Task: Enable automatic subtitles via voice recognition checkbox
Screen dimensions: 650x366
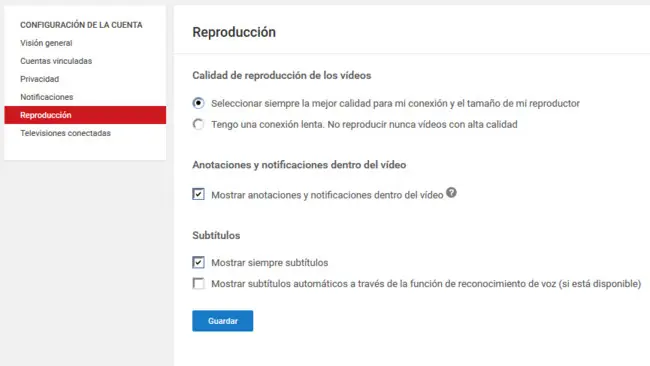Action: coord(199,284)
